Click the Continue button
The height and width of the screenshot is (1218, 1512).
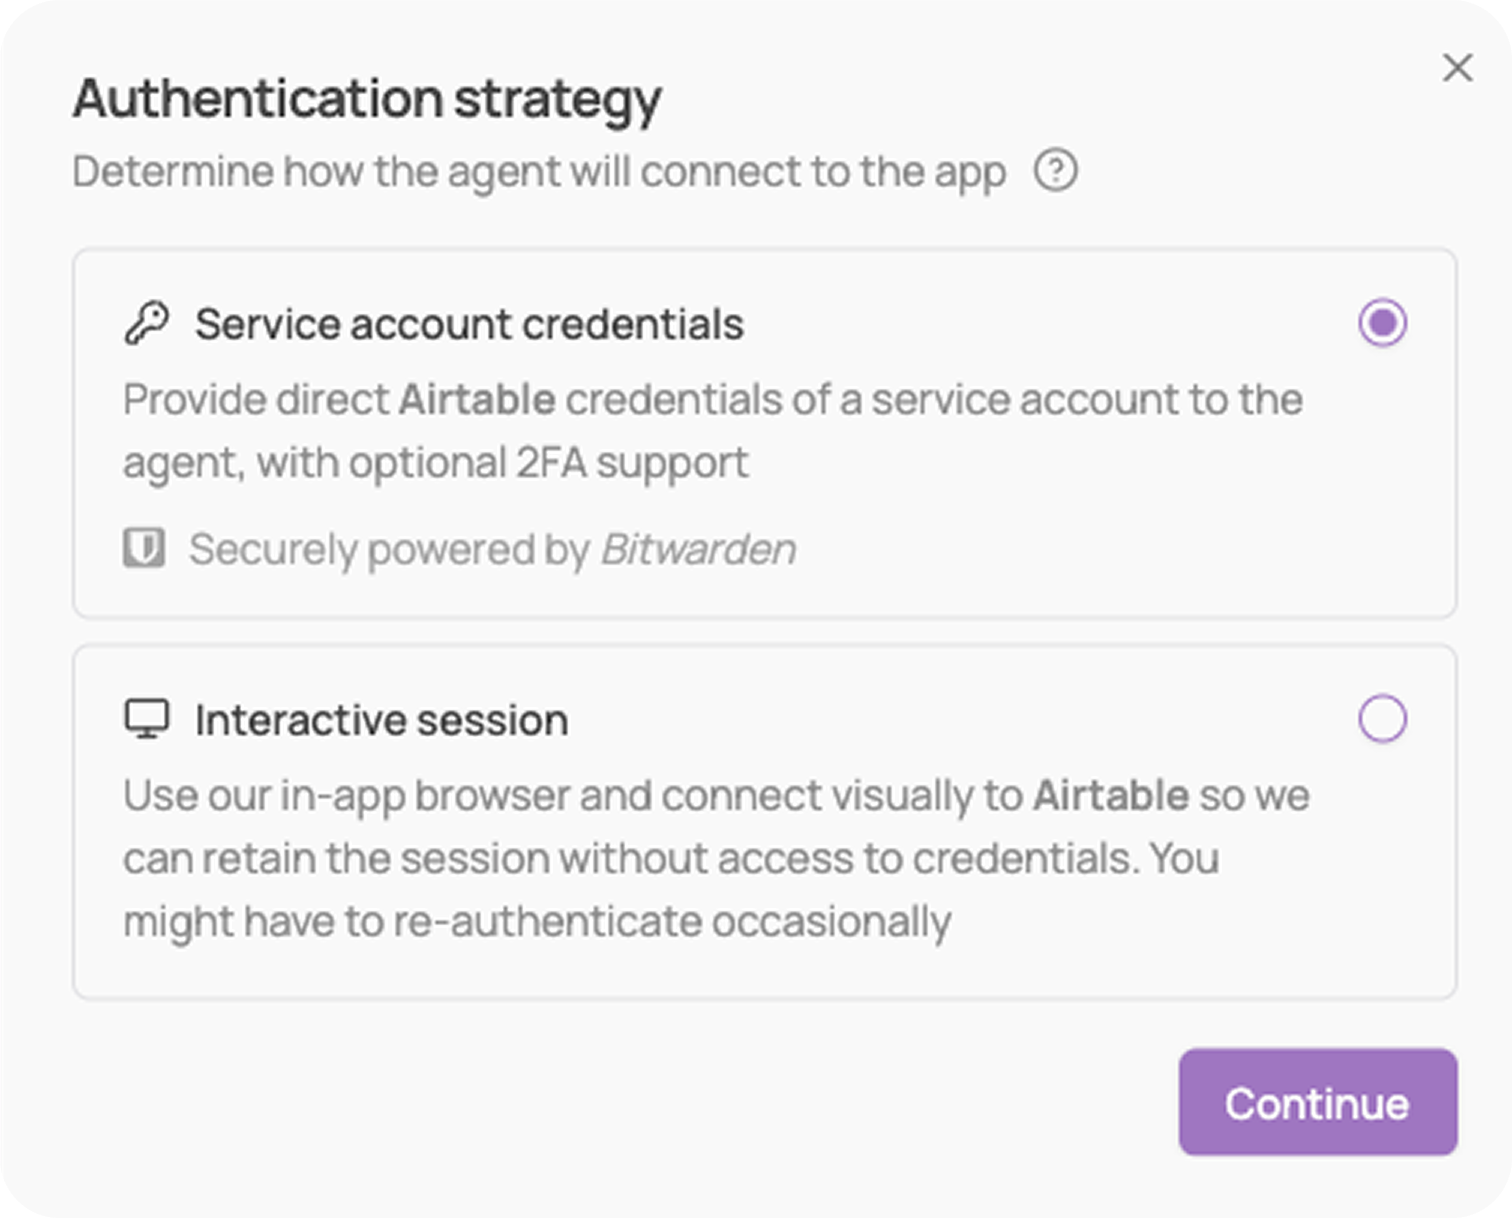(x=1317, y=1102)
